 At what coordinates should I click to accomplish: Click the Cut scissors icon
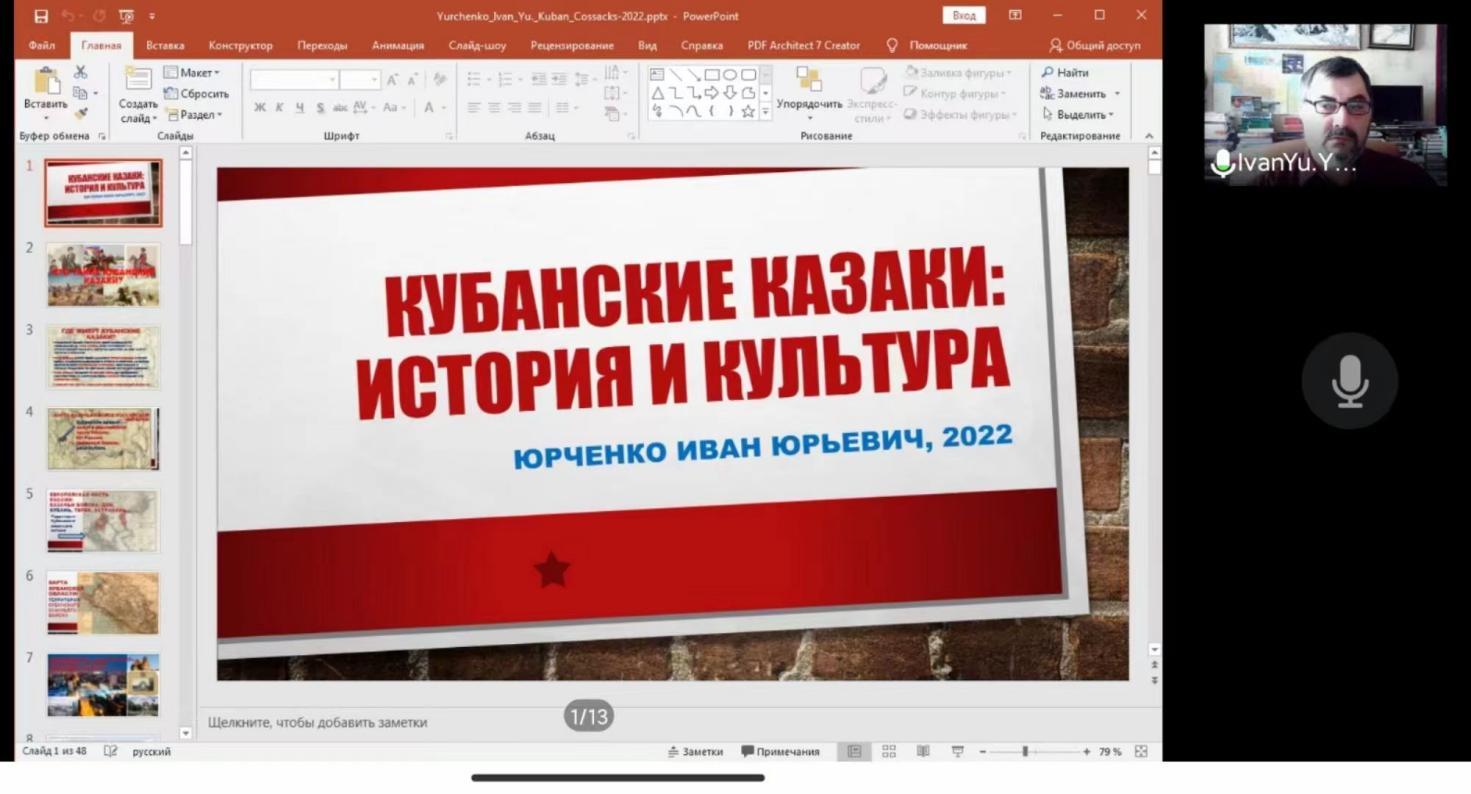click(x=81, y=72)
